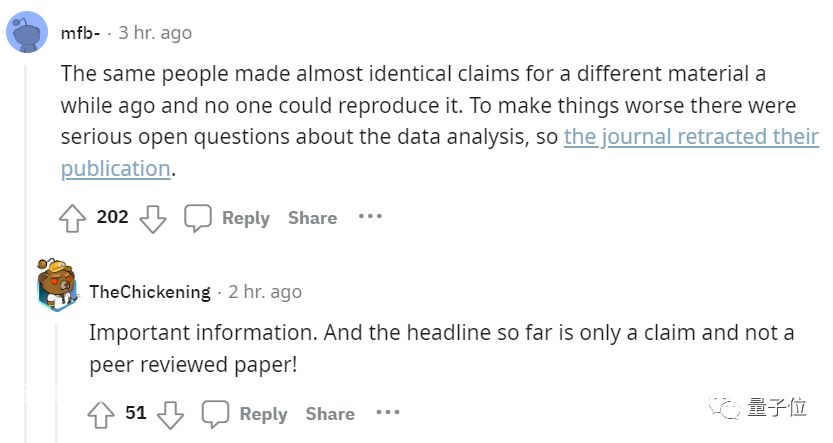This screenshot has width=833, height=443.
Task: Upvote TheChickening's reply
Action: coord(101,414)
